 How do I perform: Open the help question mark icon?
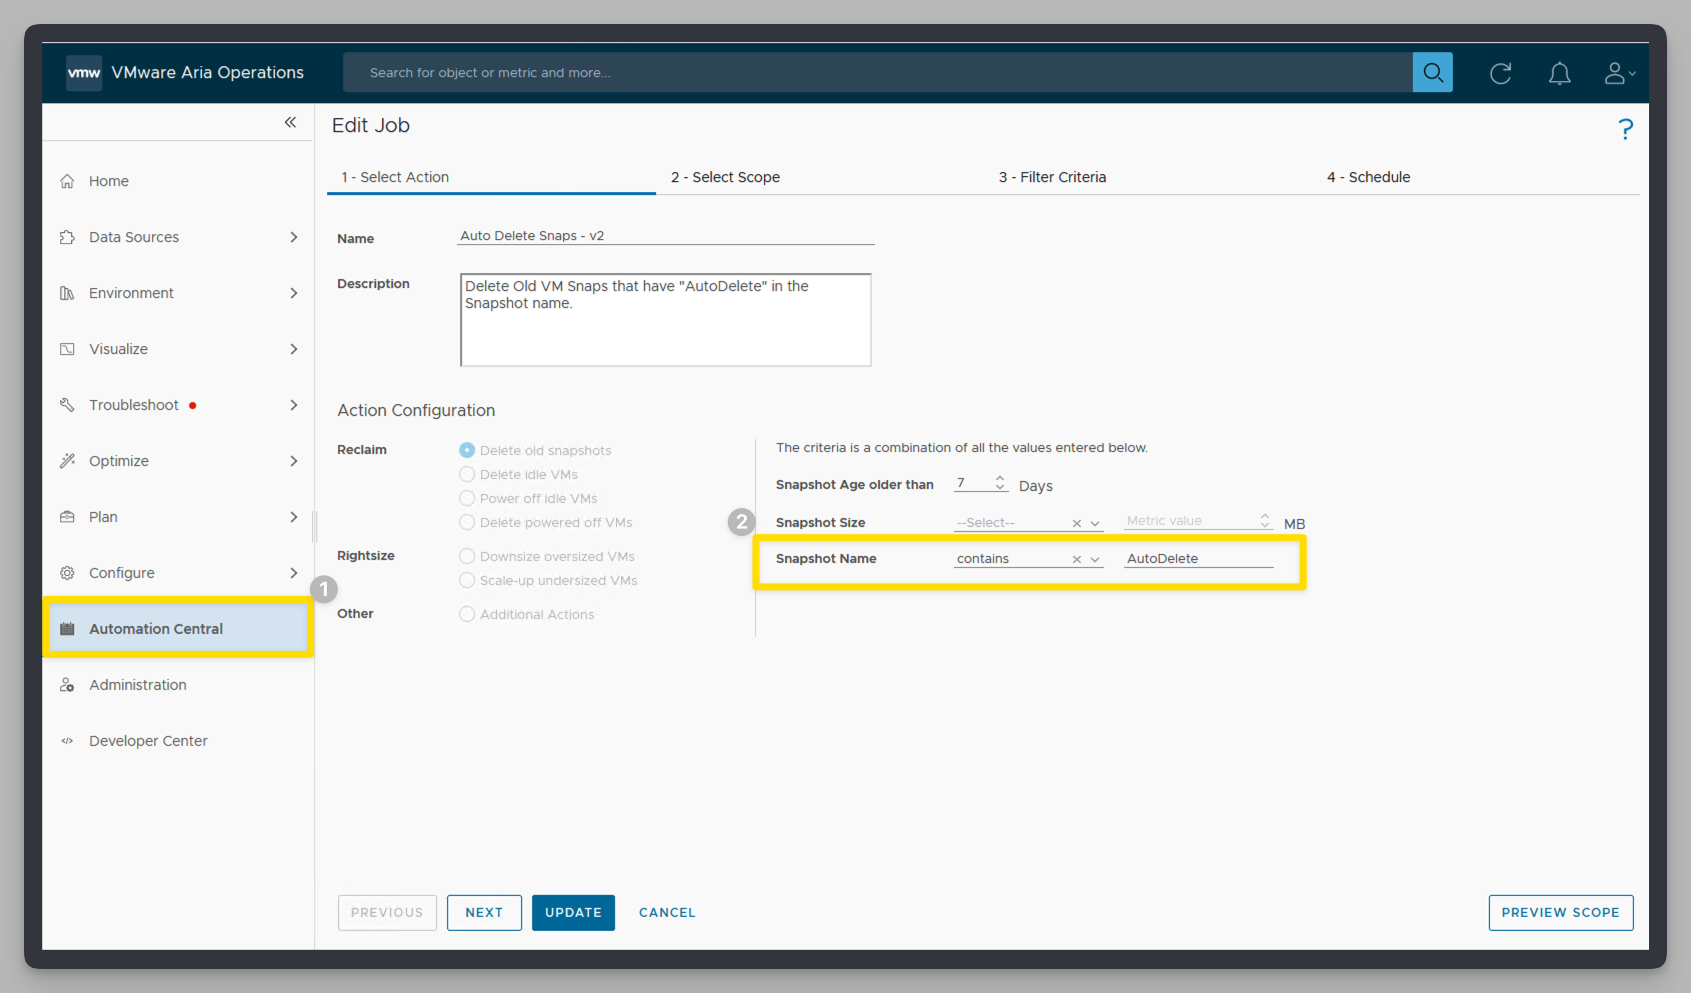1625,129
